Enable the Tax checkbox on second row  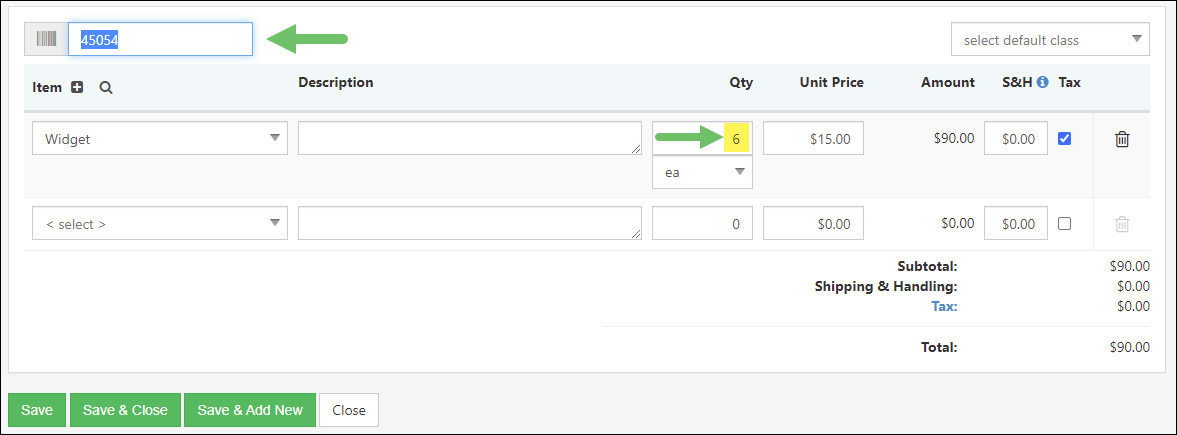coord(1064,224)
